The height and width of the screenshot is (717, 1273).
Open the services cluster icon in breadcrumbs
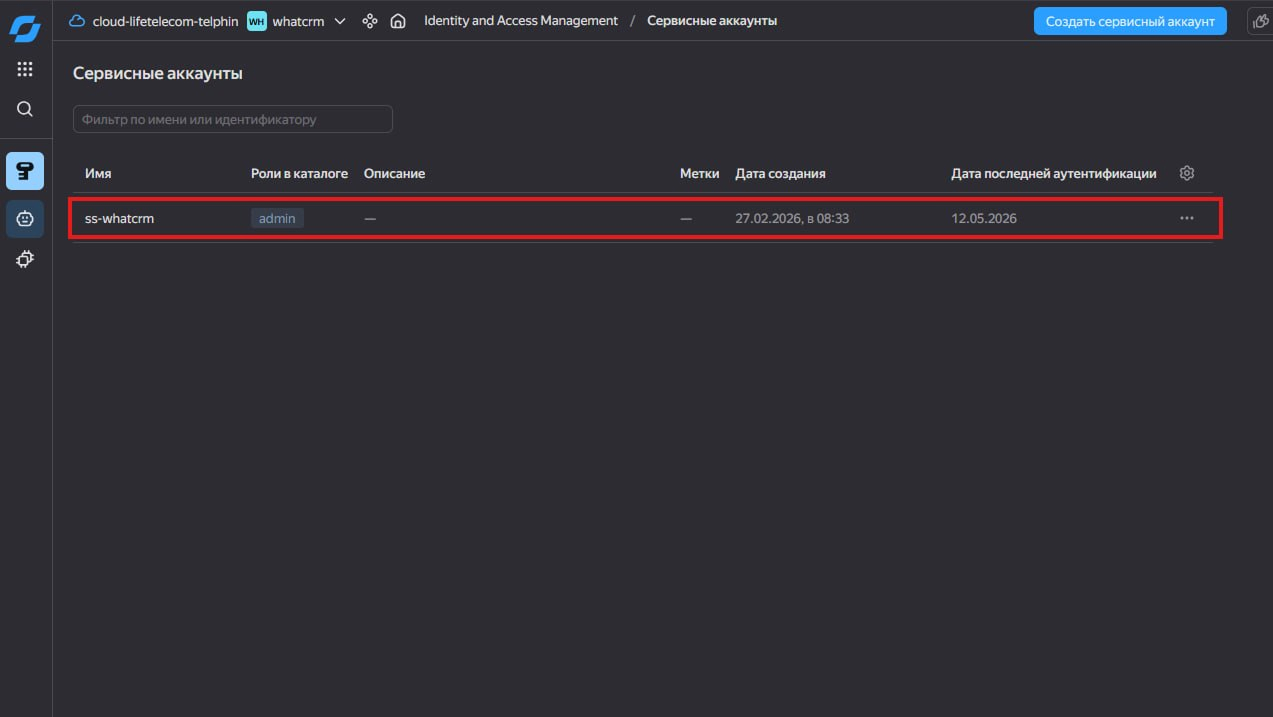[x=370, y=21]
